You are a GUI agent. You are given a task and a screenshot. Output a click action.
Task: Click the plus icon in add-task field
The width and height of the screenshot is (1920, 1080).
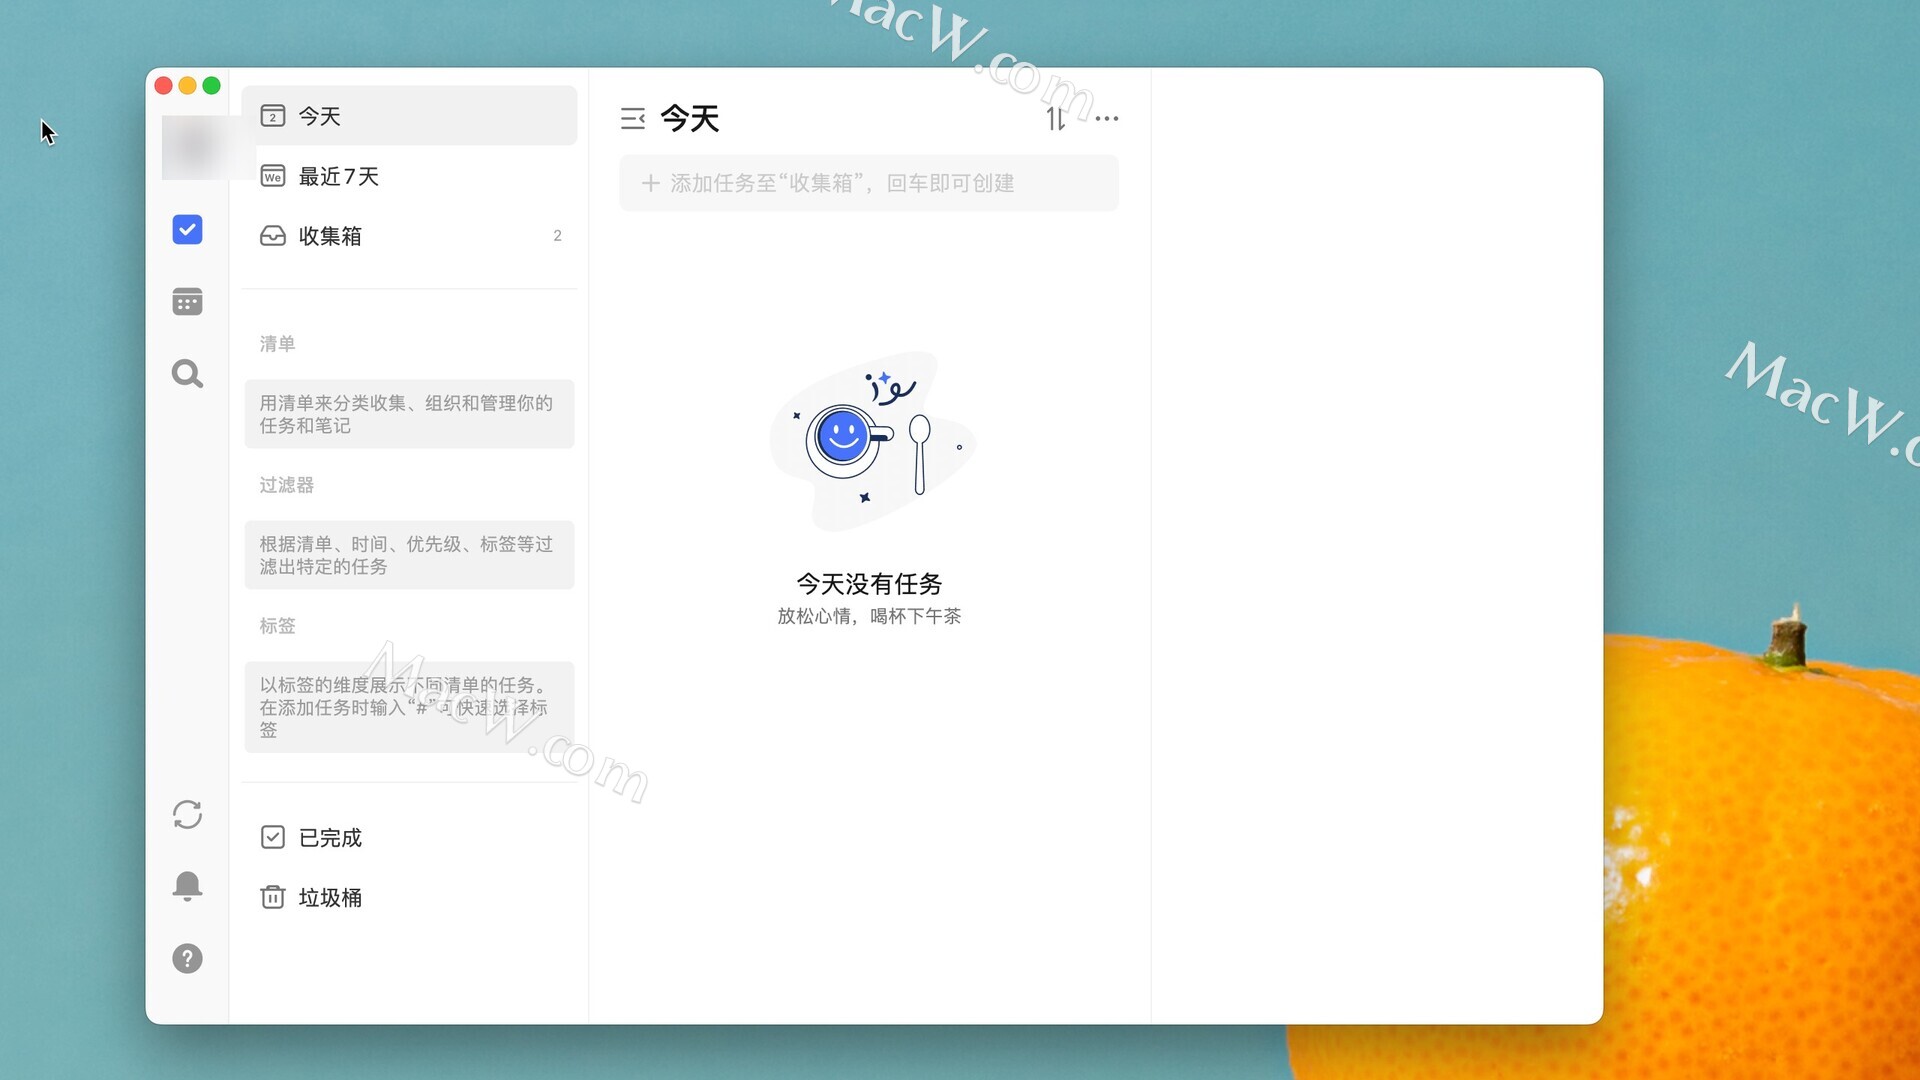pyautogui.click(x=650, y=183)
